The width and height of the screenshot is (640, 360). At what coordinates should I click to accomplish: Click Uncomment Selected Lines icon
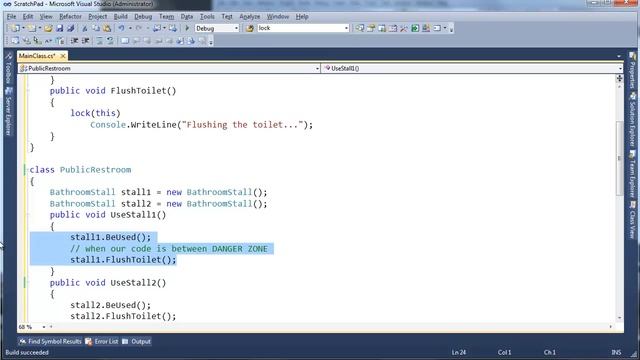coord(110,41)
